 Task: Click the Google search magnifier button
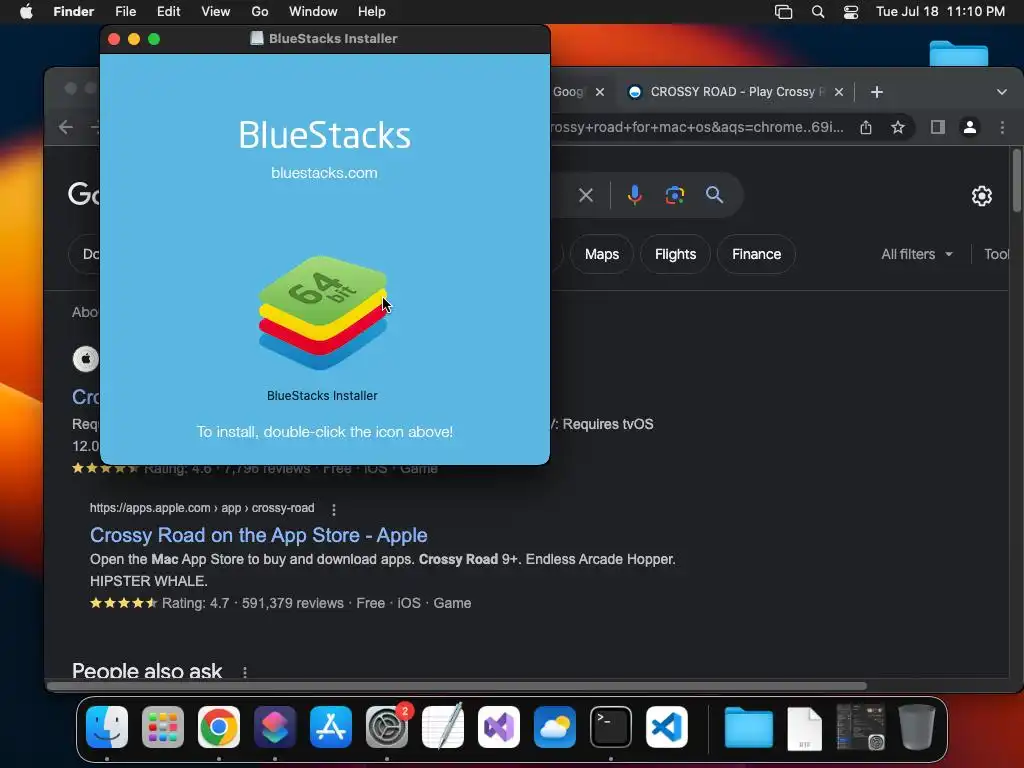tap(714, 195)
